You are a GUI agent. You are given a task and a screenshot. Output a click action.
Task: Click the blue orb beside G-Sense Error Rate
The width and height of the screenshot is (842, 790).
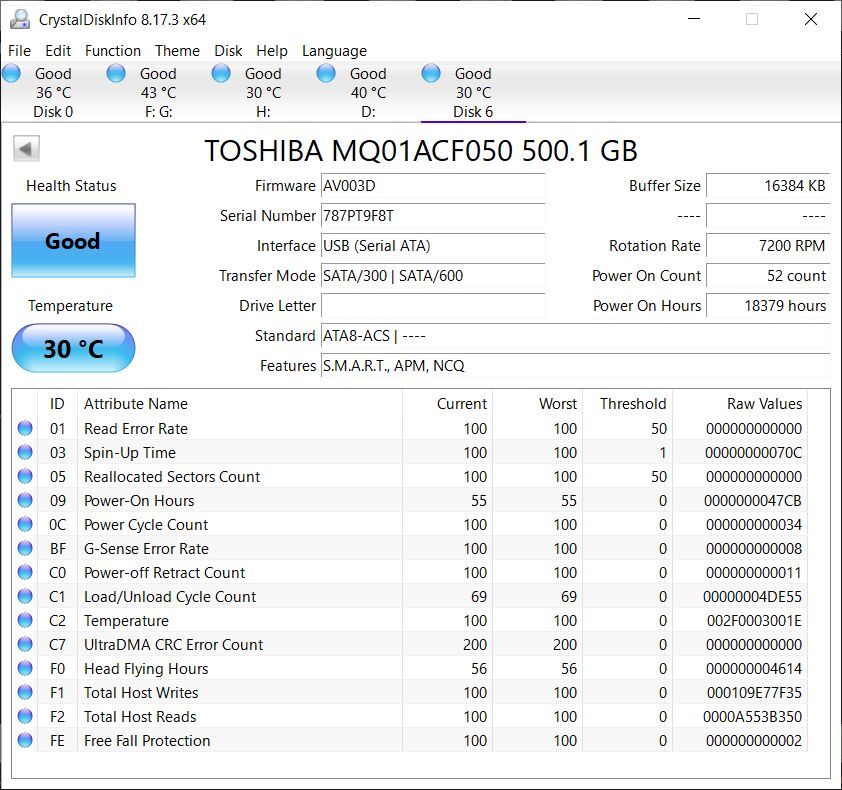click(25, 548)
